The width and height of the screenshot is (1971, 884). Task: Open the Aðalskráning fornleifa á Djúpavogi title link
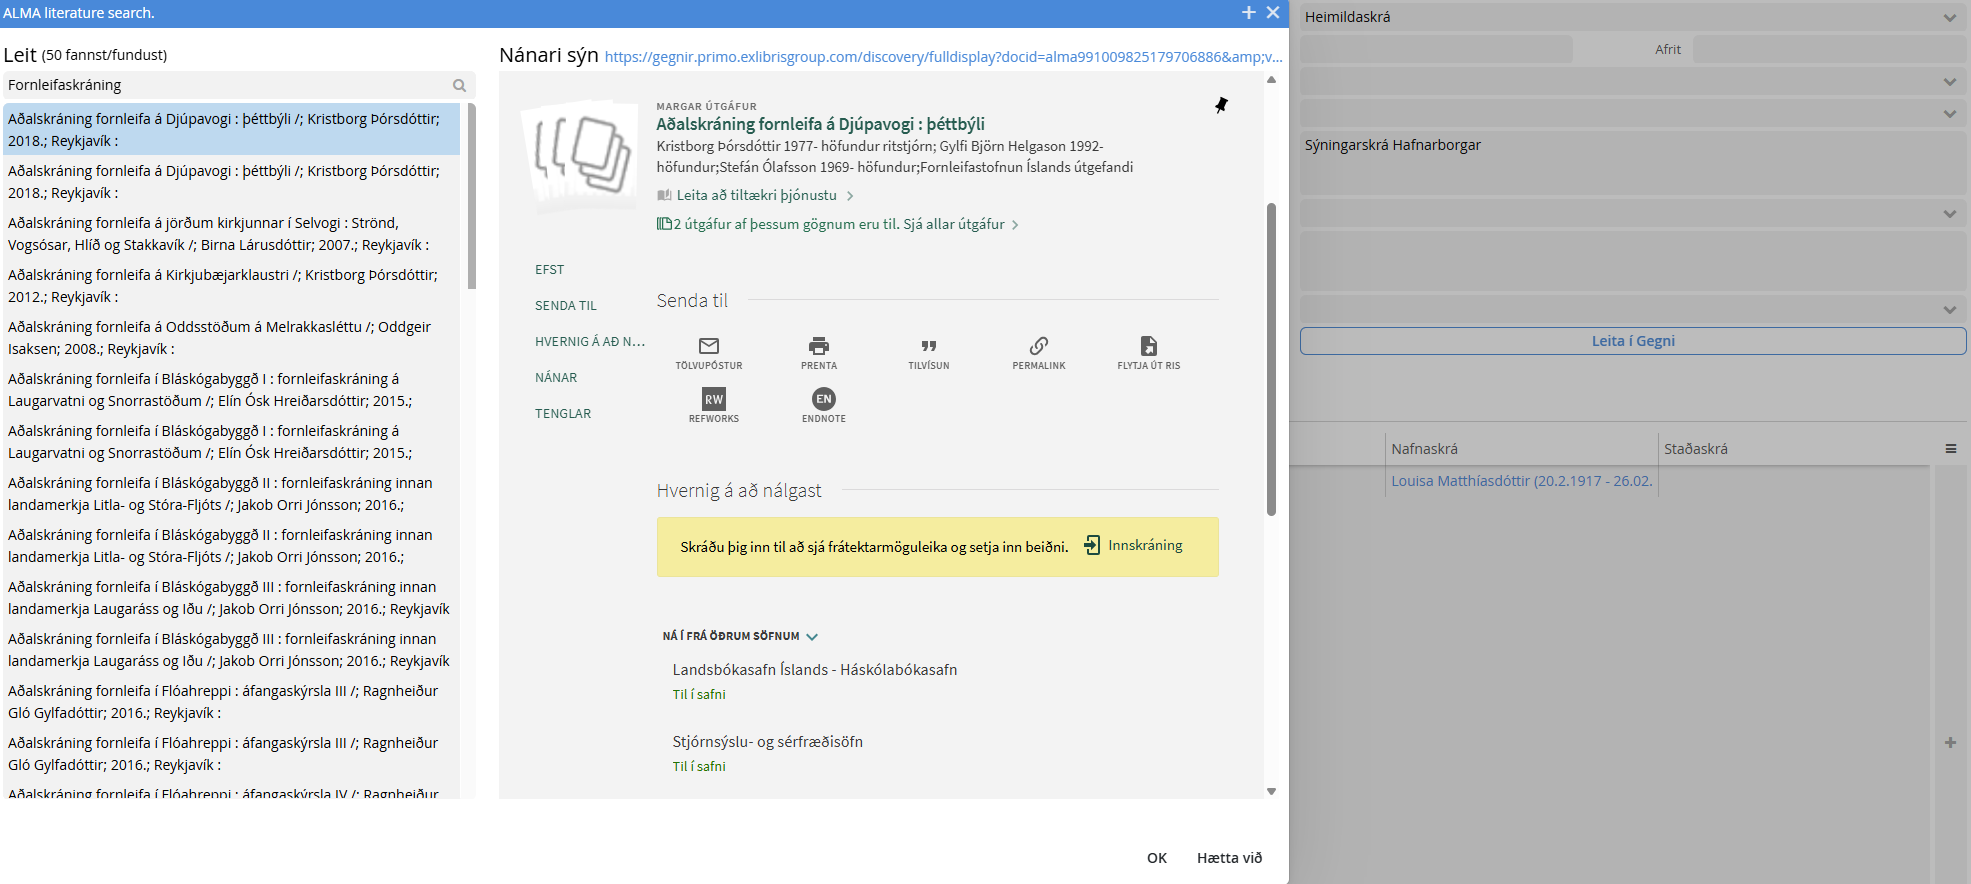[x=821, y=124]
